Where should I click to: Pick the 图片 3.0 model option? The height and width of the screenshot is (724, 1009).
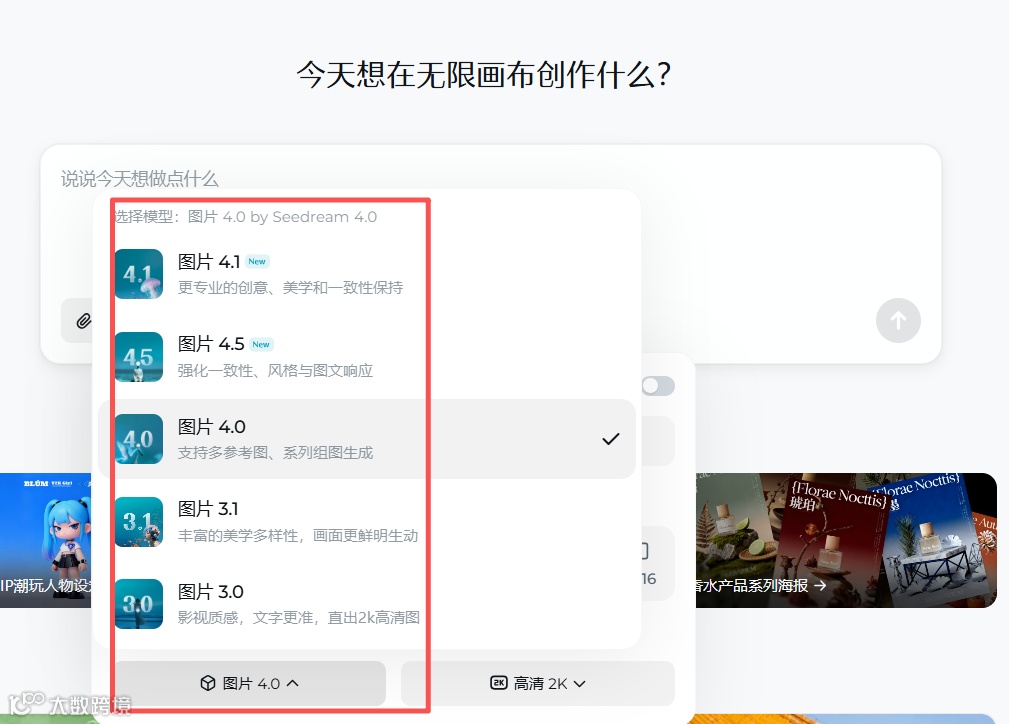pyautogui.click(x=367, y=604)
